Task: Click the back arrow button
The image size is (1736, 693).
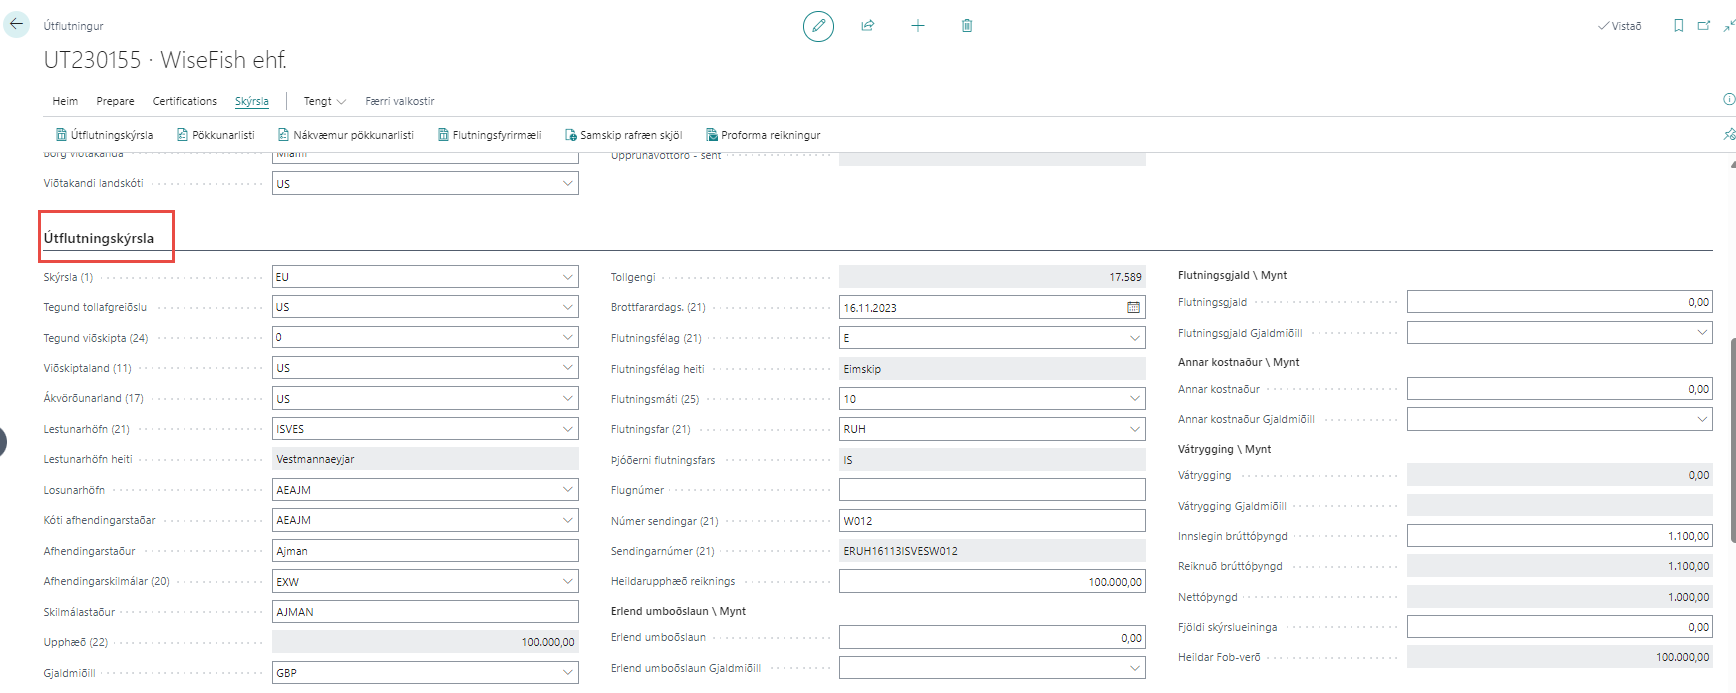Action: coord(17,25)
